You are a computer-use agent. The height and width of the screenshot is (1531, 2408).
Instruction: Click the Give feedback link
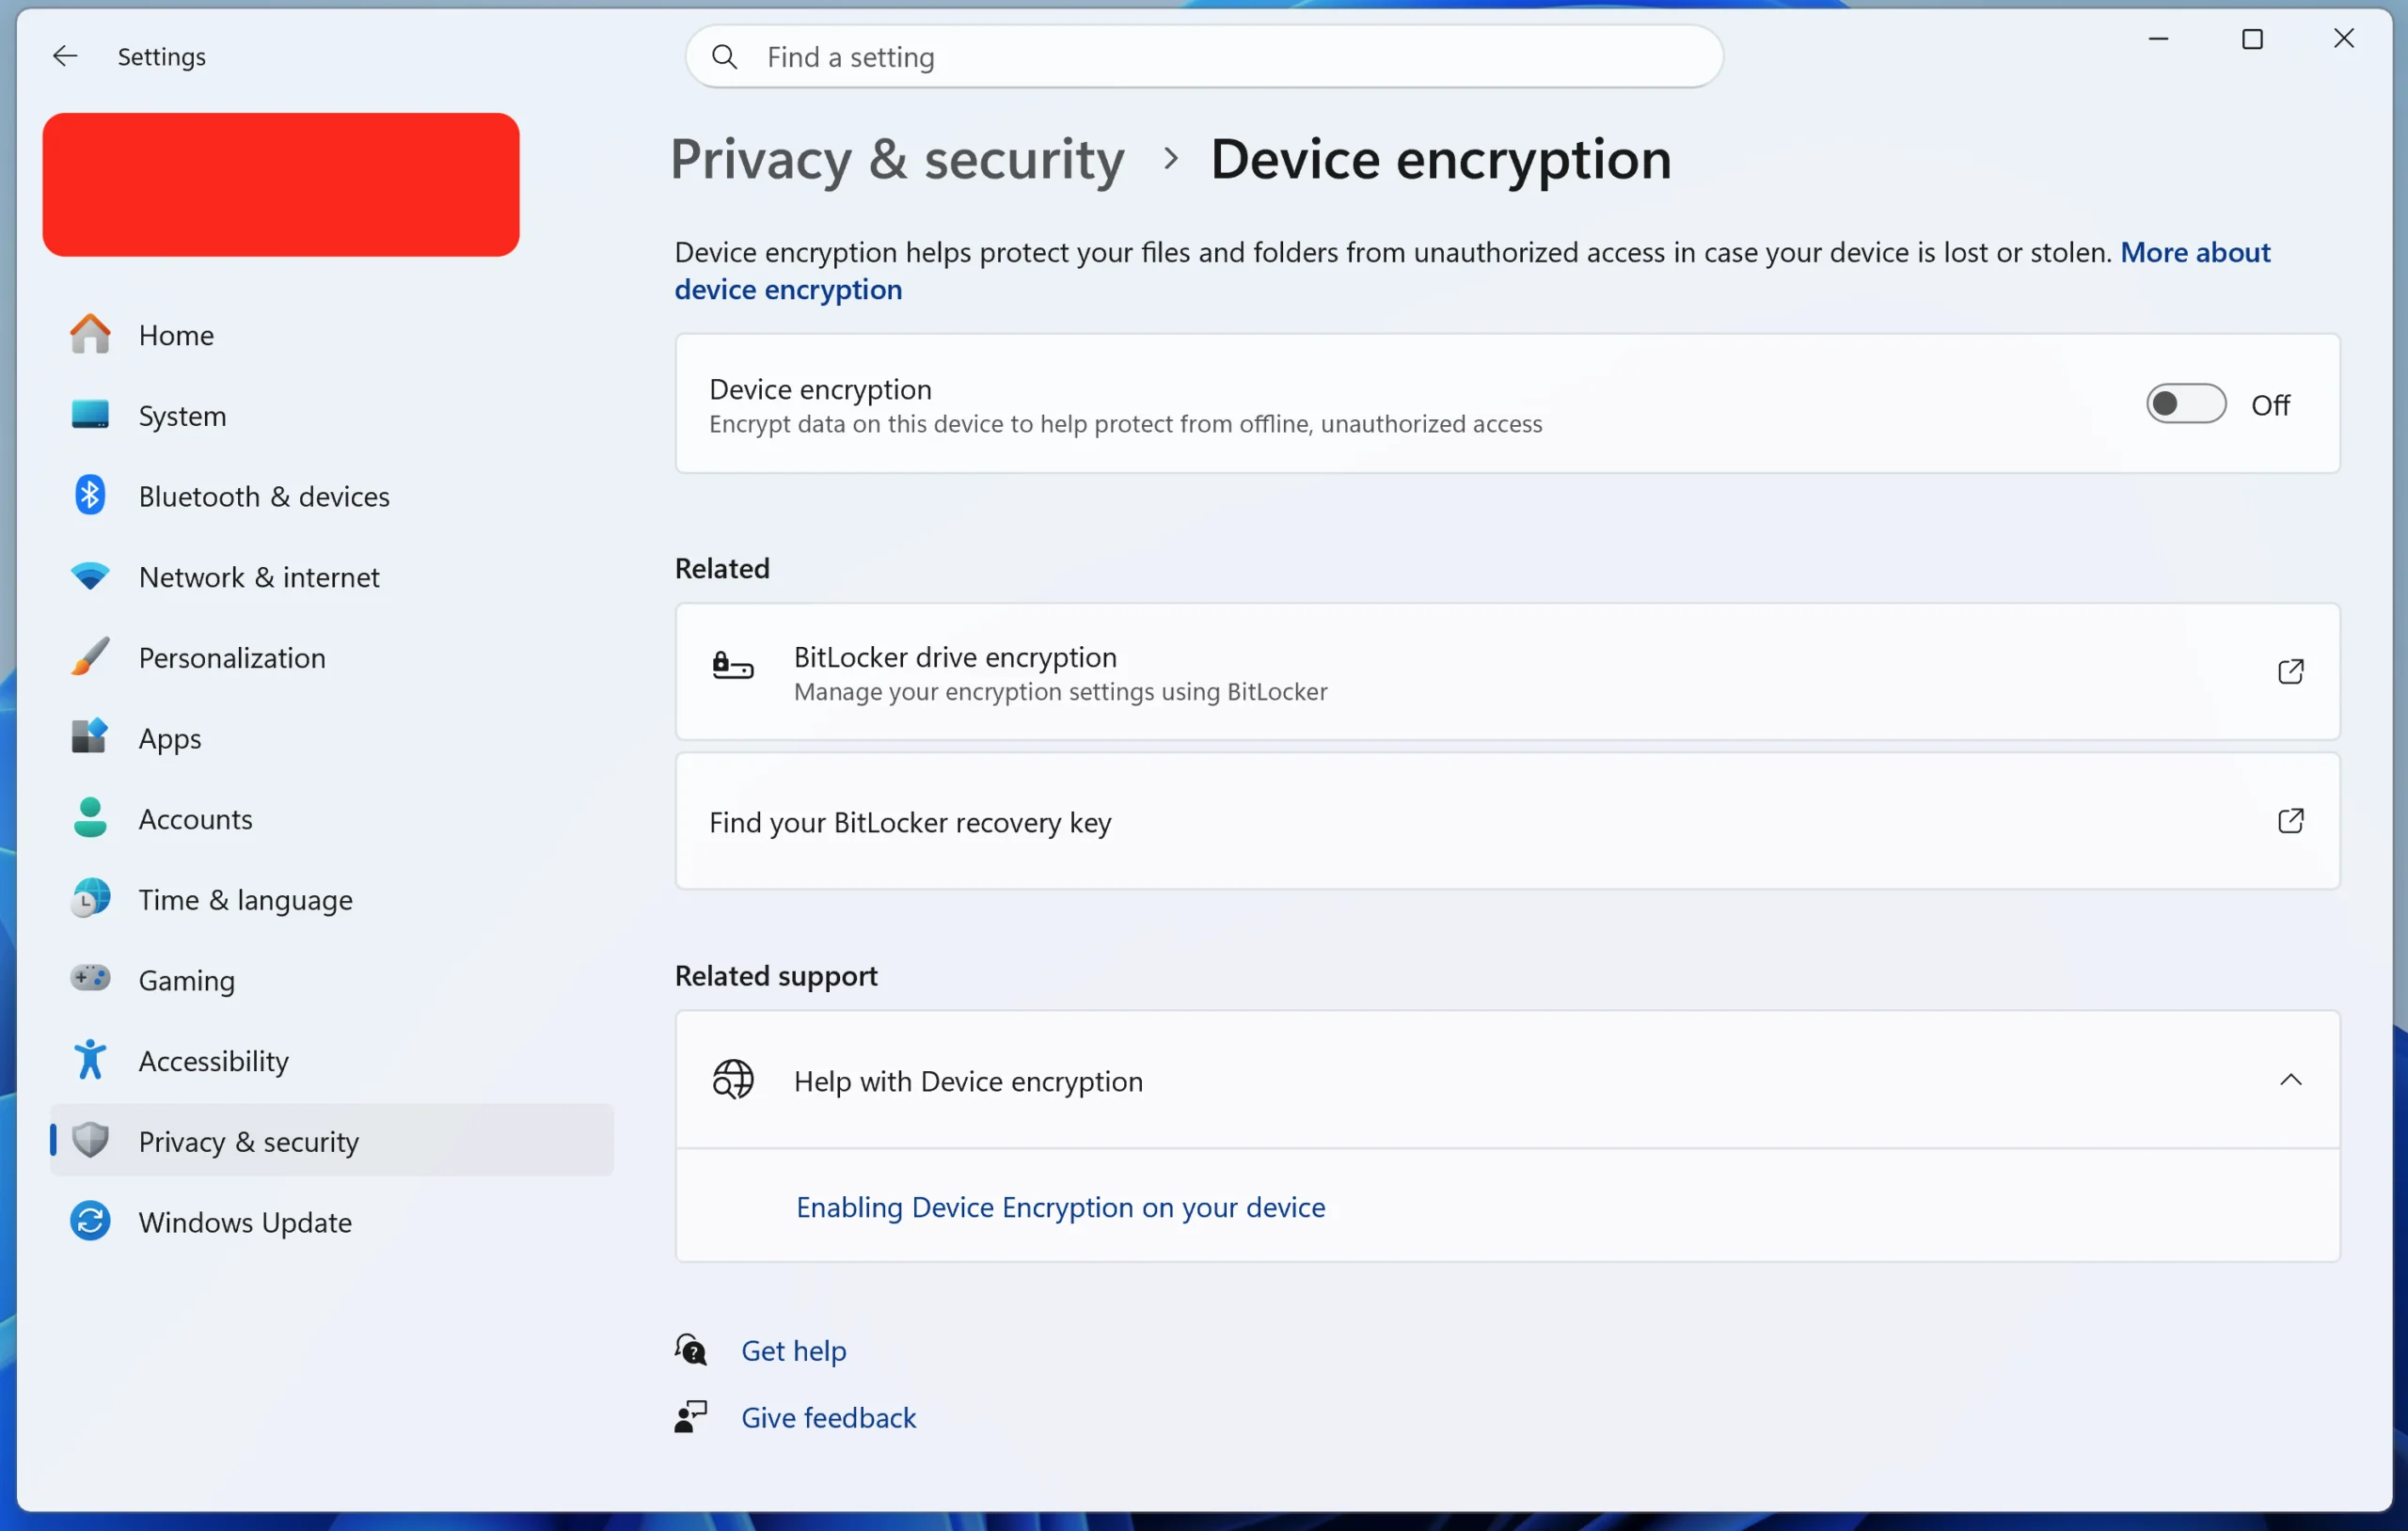(829, 1417)
